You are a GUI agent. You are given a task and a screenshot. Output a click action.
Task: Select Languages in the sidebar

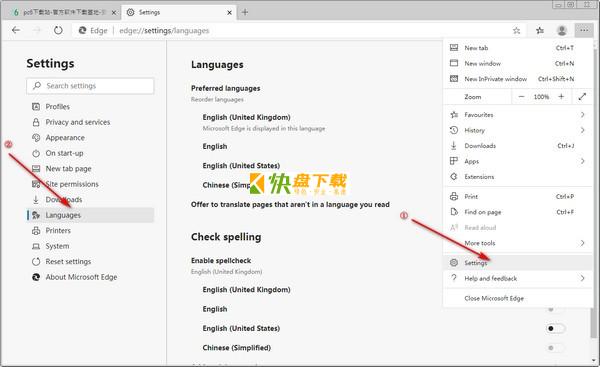tap(91, 215)
